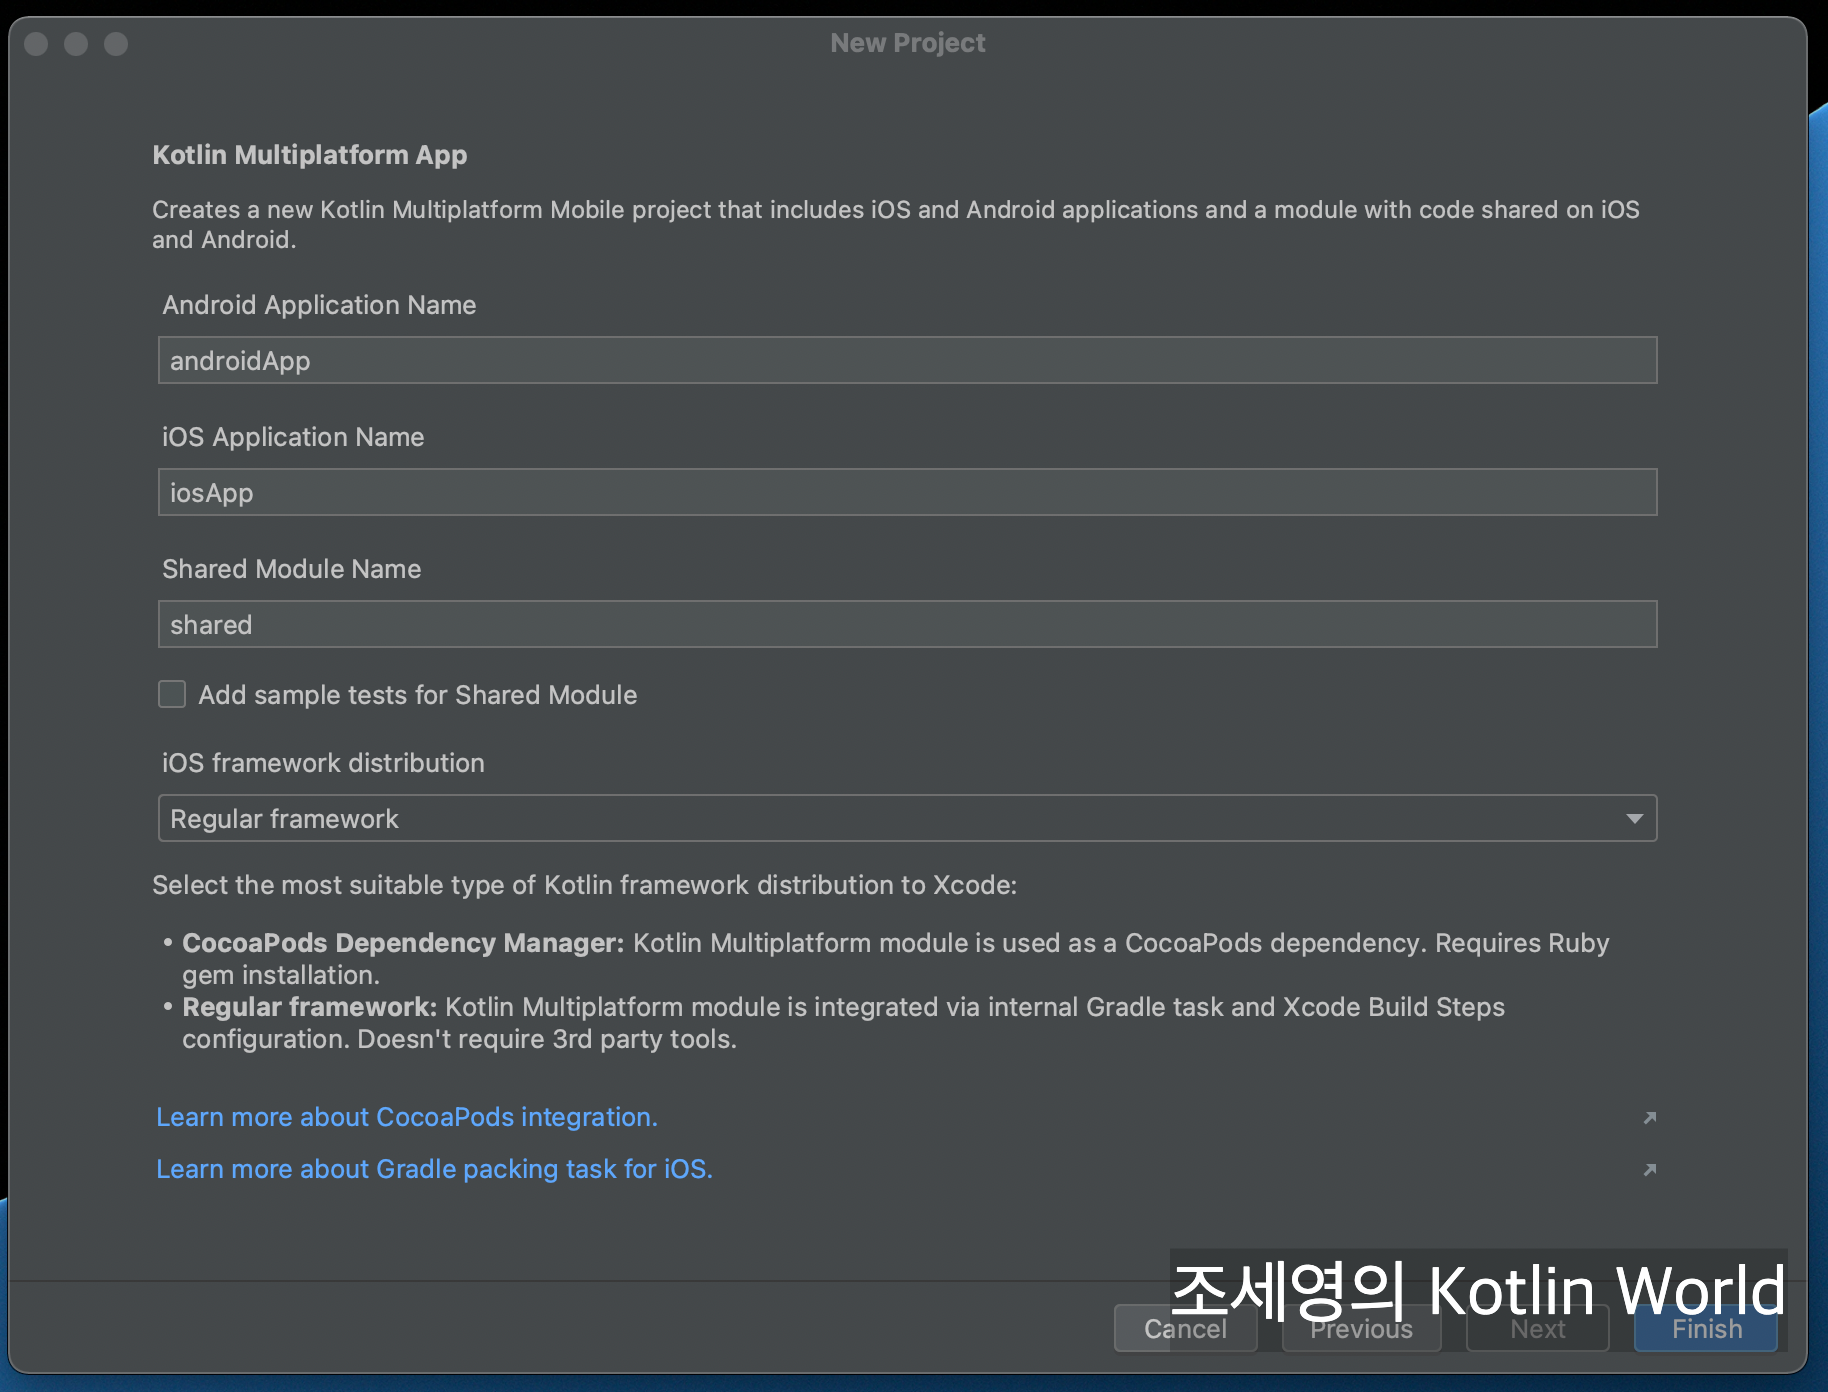Minimize the New Project window
Image resolution: width=1828 pixels, height=1392 pixels.
click(76, 44)
